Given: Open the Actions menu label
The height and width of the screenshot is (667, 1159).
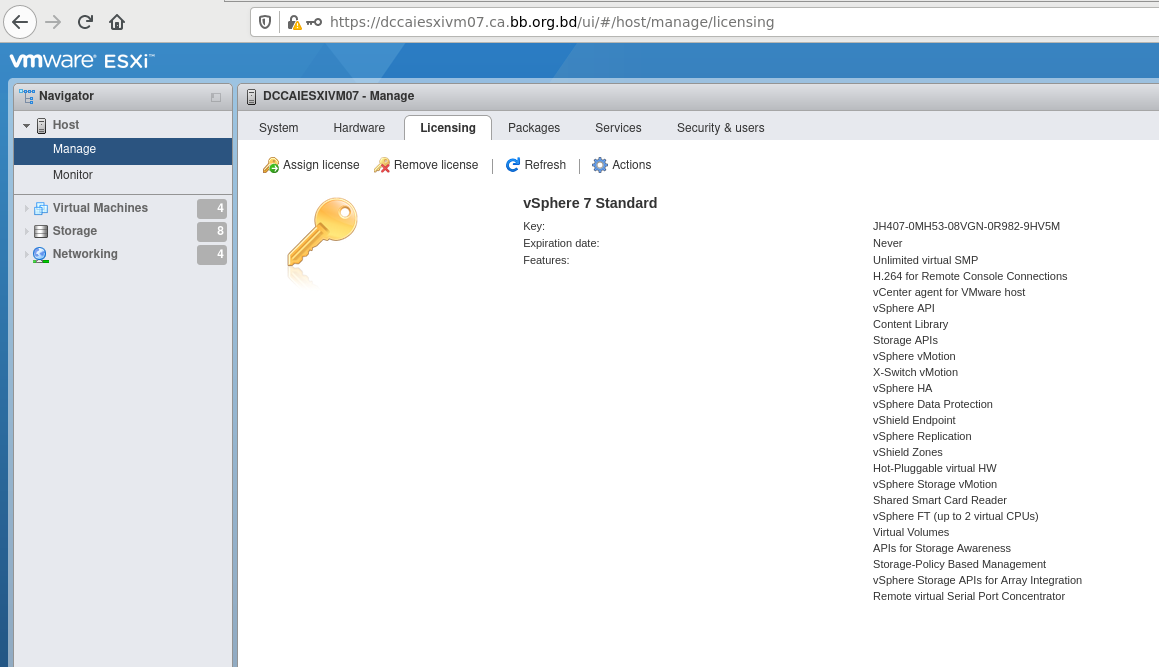Looking at the screenshot, I should coord(632,165).
